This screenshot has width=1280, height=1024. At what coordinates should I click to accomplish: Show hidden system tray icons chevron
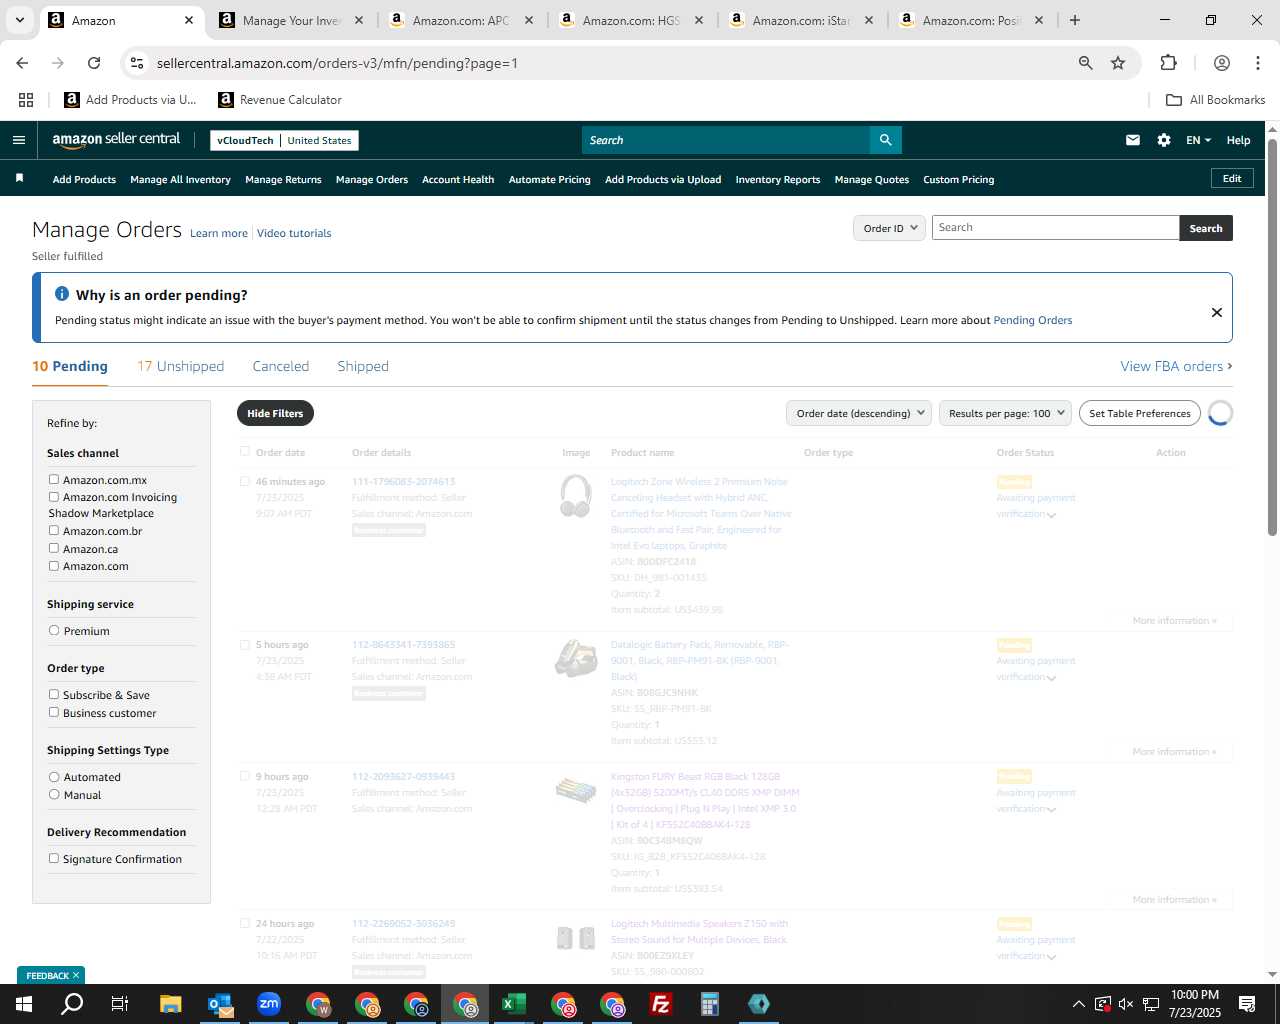(1078, 1004)
